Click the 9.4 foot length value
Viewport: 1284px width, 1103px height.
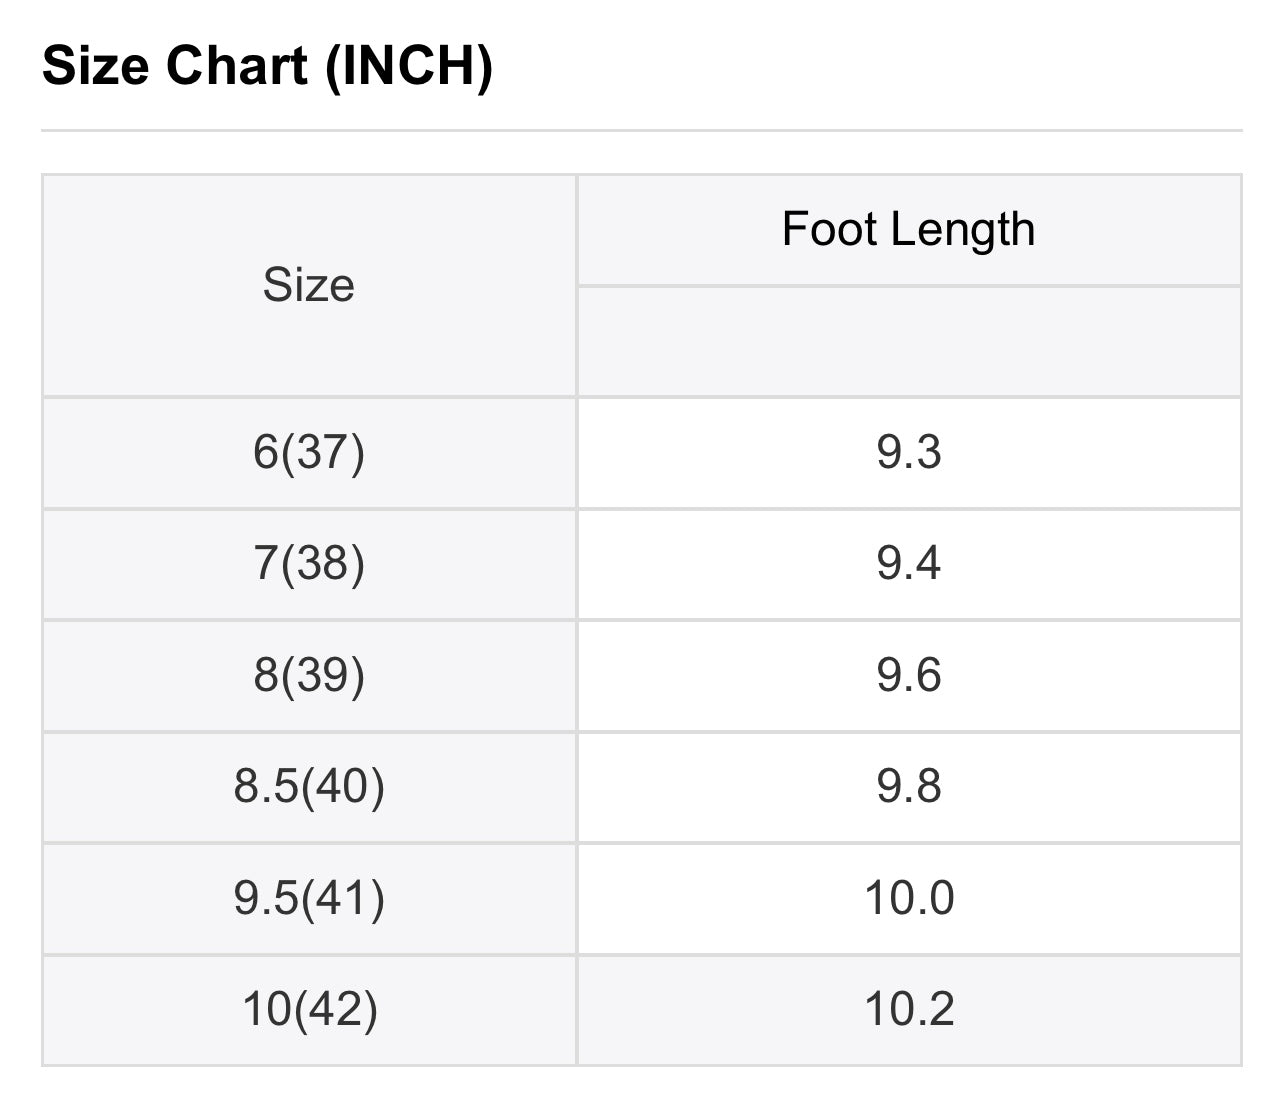click(908, 563)
